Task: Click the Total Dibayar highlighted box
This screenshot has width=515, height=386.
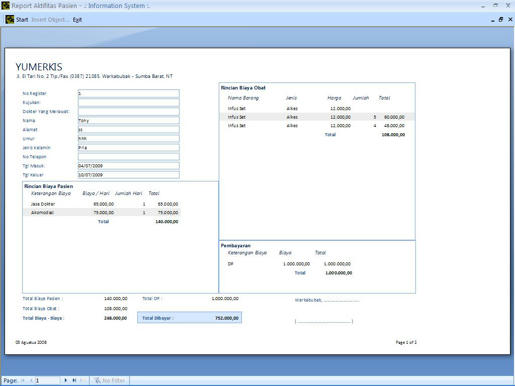Action: click(x=189, y=318)
